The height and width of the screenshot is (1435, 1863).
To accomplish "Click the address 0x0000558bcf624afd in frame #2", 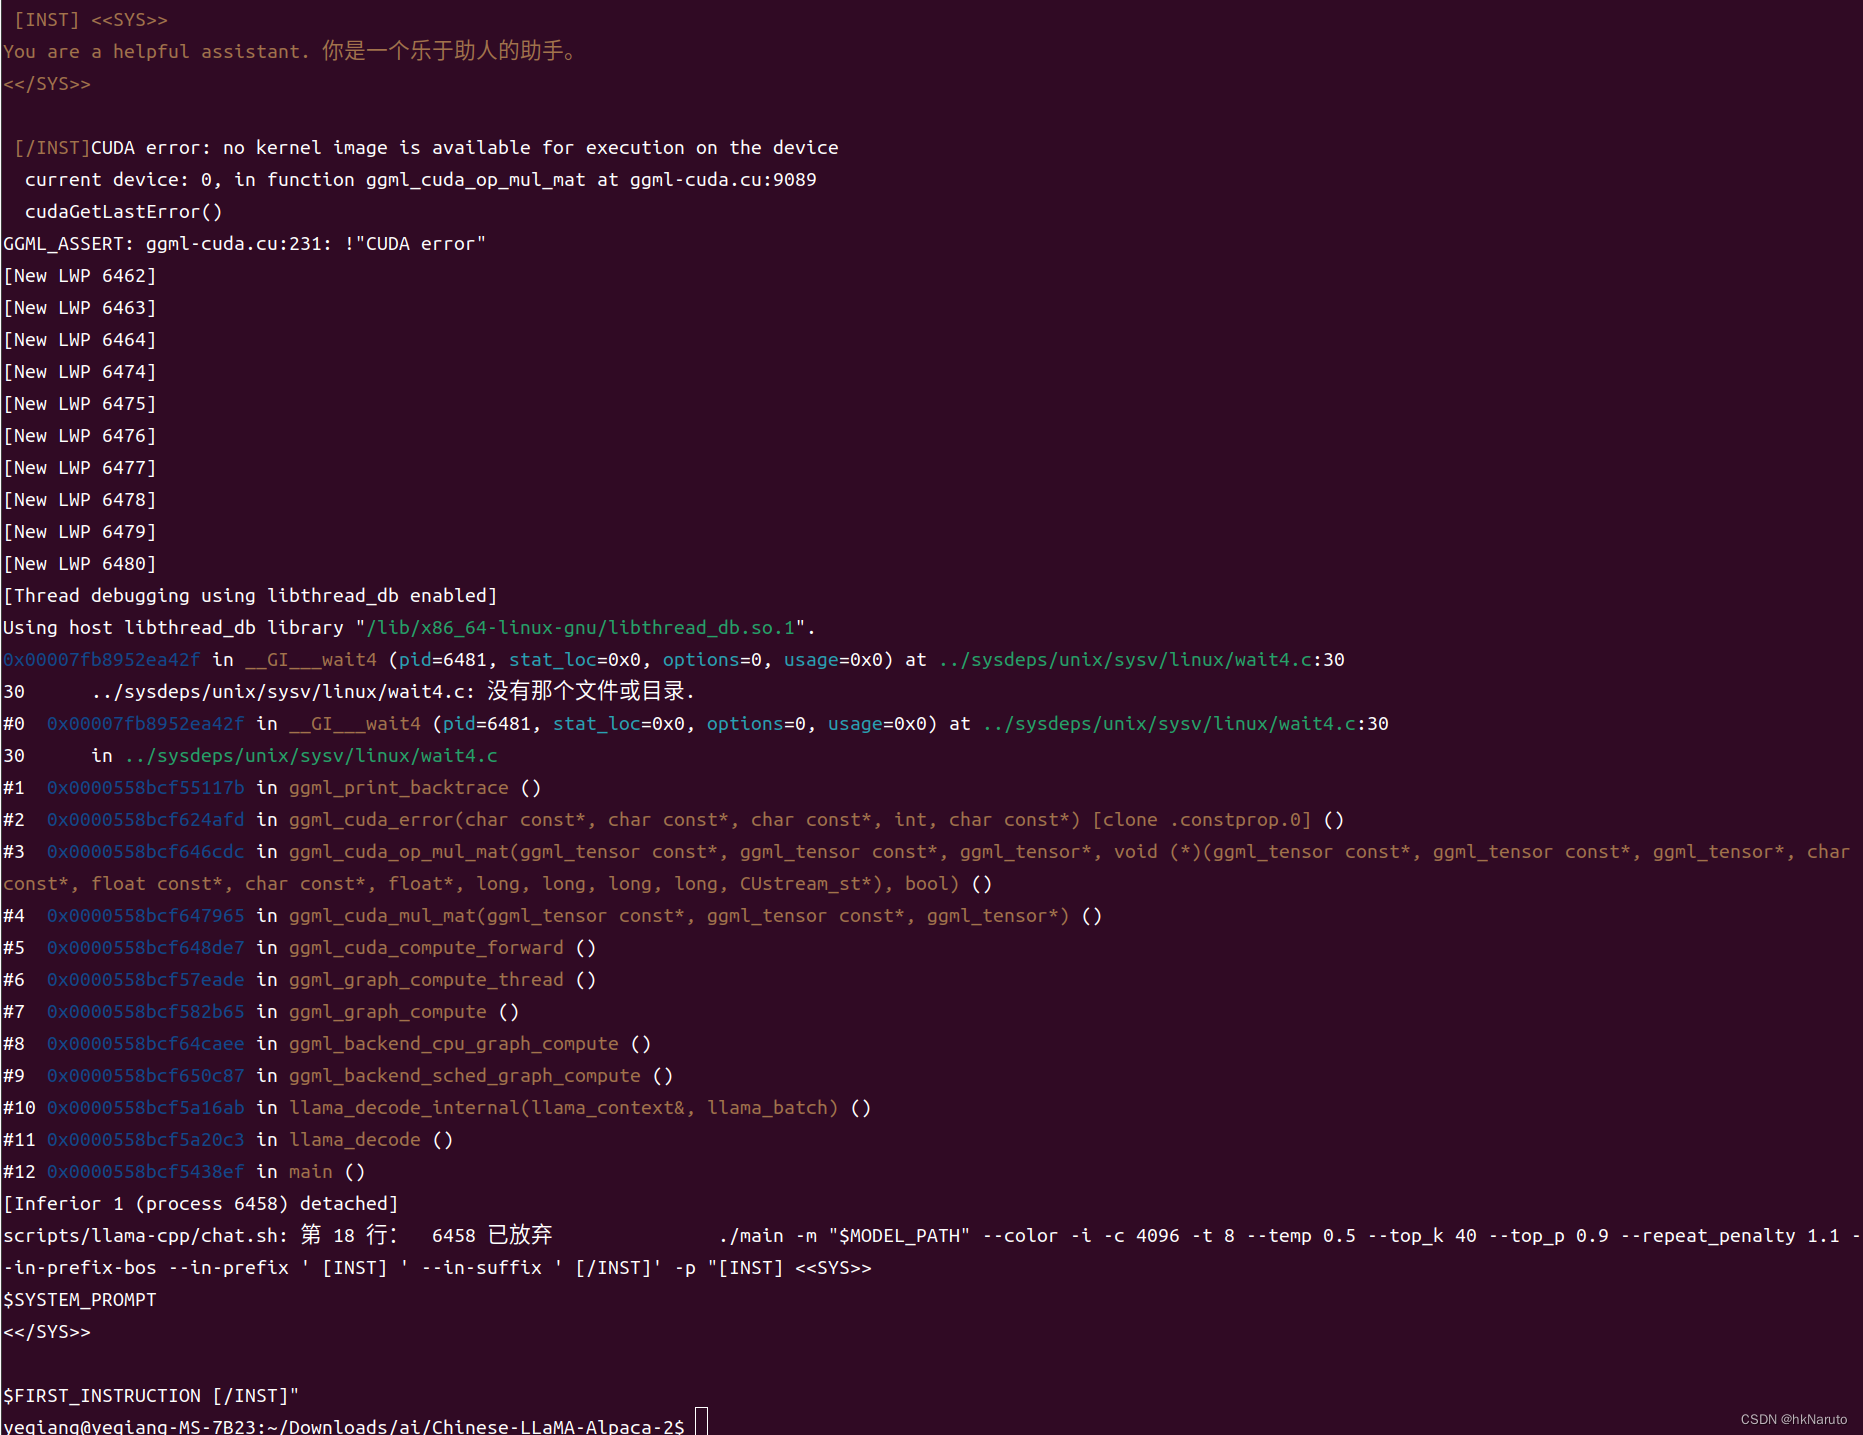I will [x=146, y=819].
